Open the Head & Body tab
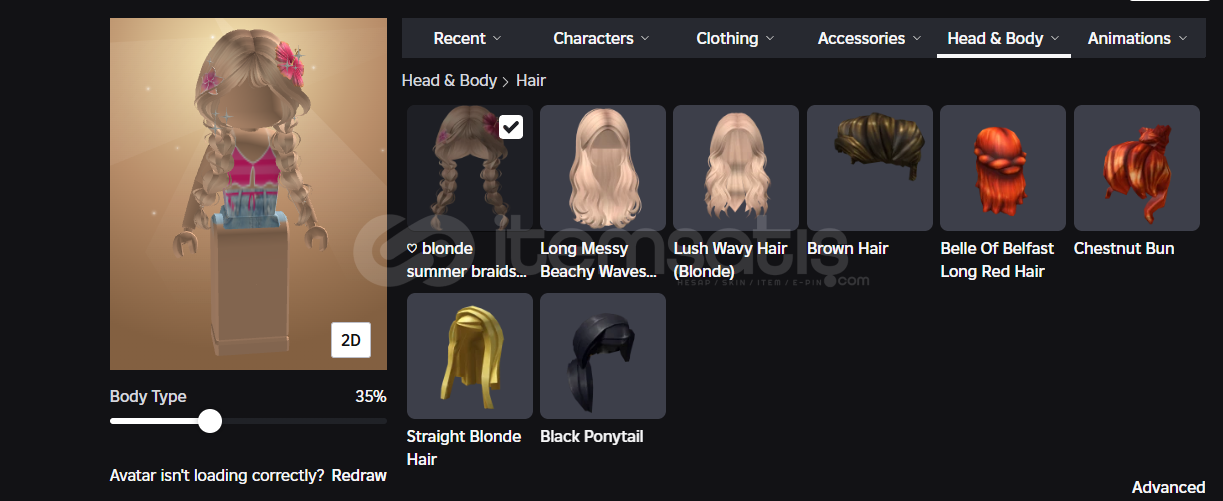Viewport: 1223px width, 501px height. [x=1004, y=38]
